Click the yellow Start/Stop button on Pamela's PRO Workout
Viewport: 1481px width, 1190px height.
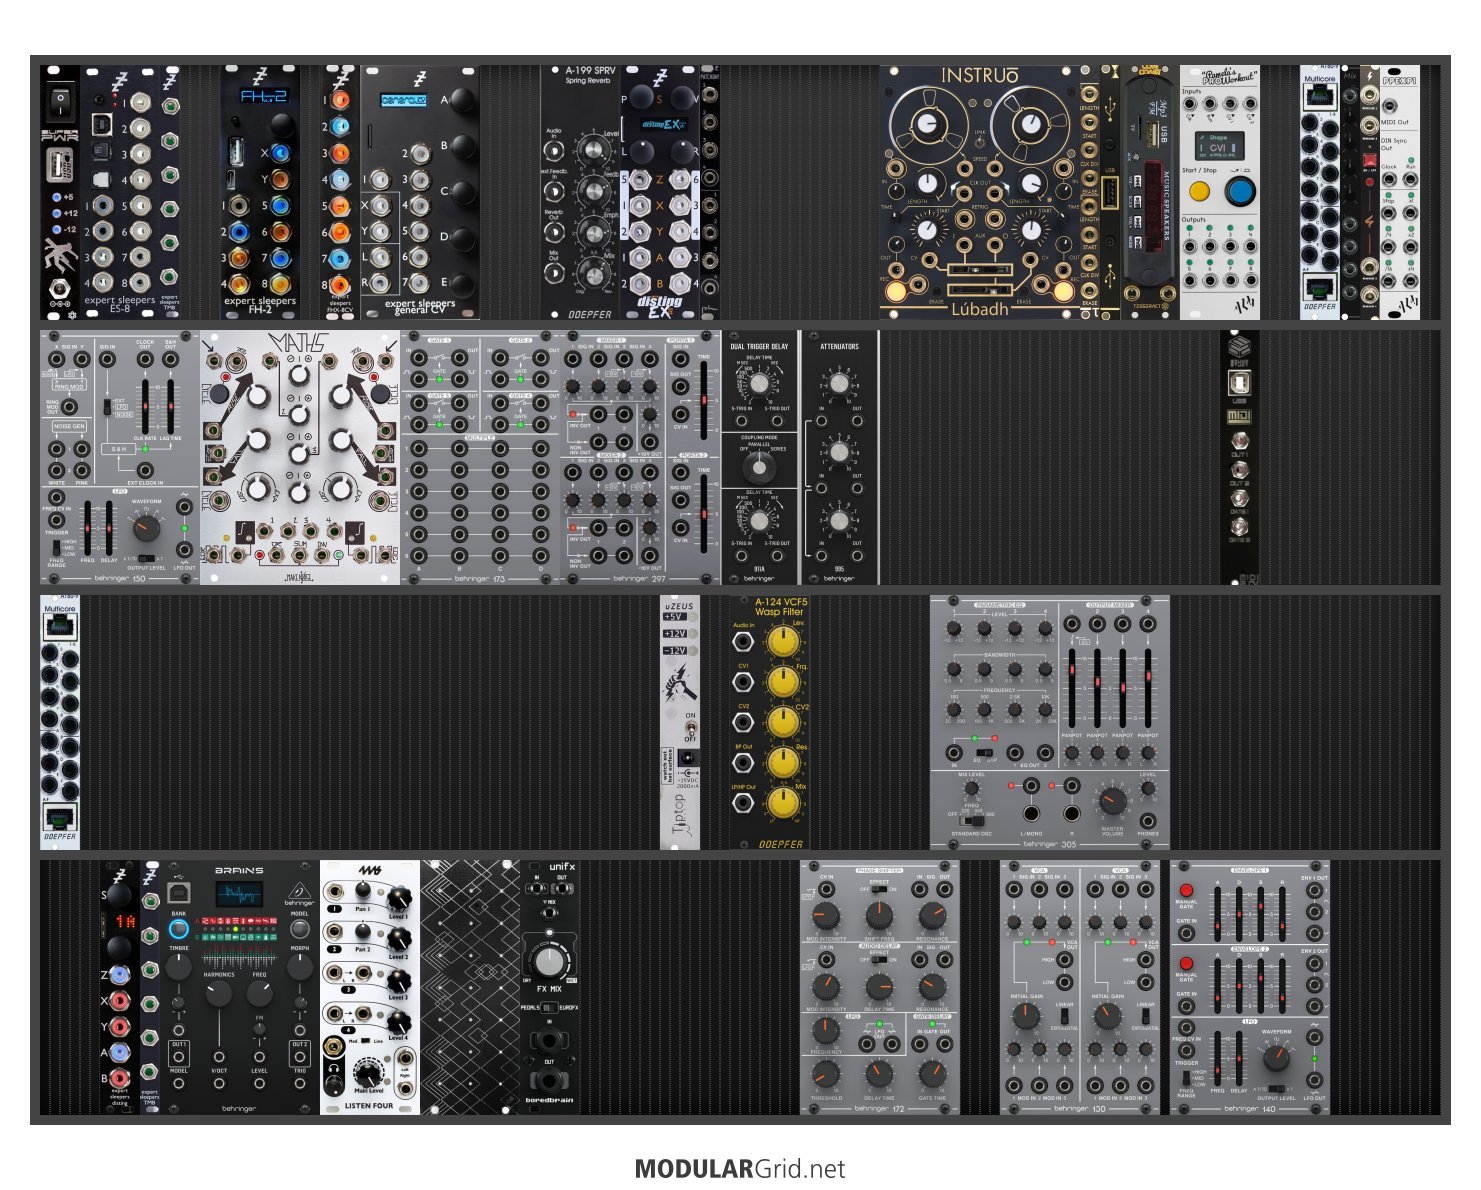[x=1198, y=191]
